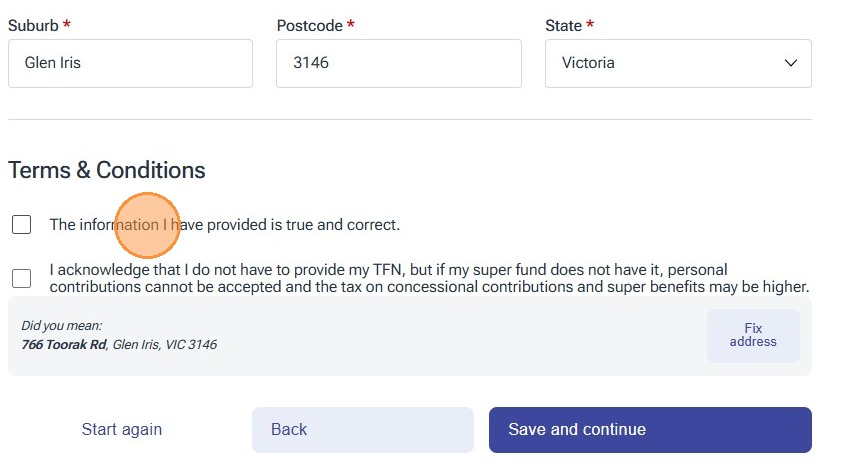This screenshot has width=852, height=476.
Task: Click the red asterisk beside Postcode
Action: (x=351, y=23)
